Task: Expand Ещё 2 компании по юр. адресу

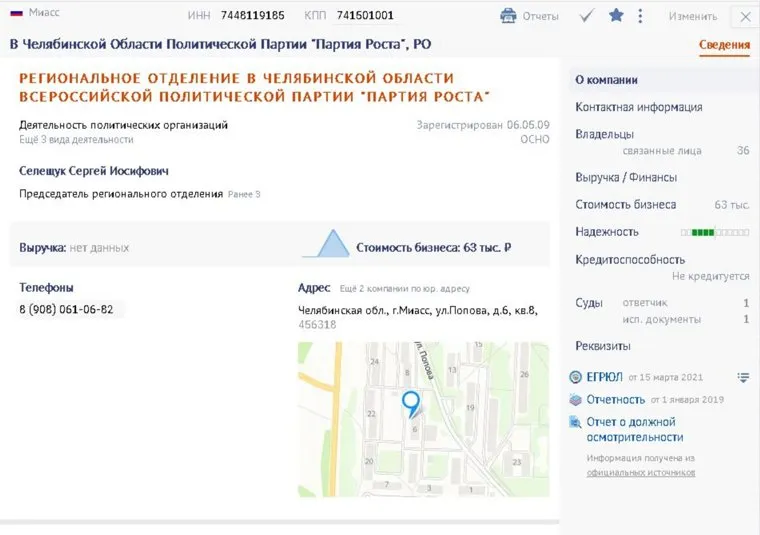Action: [404, 288]
